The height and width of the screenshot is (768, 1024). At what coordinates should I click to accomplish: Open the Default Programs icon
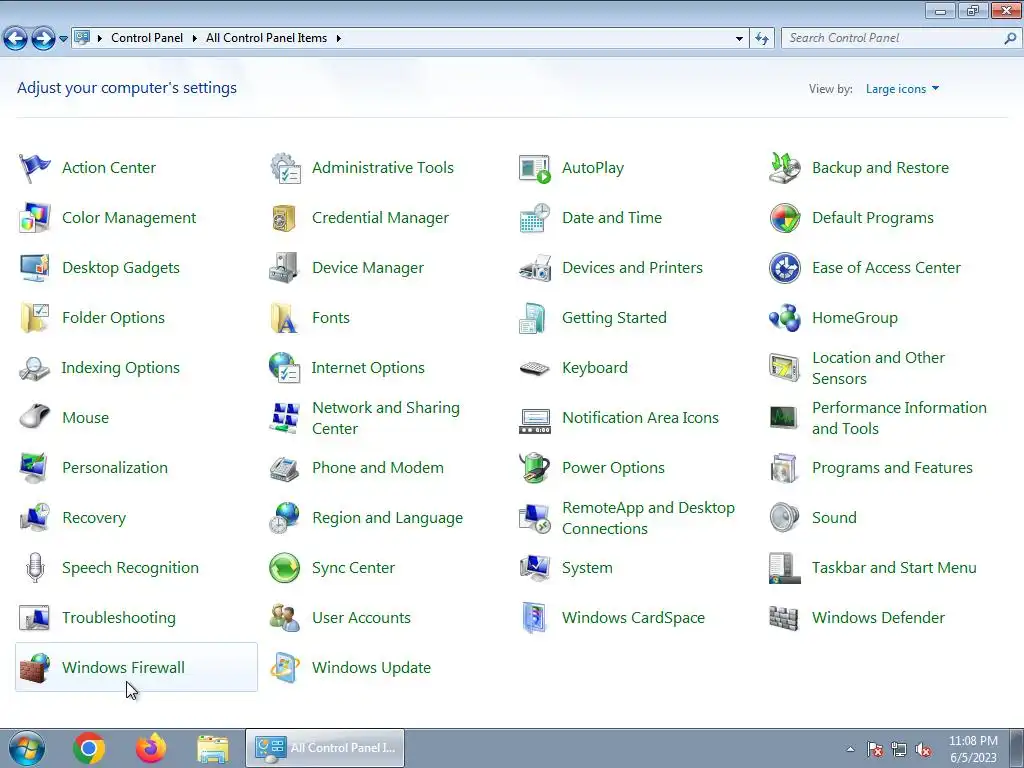pyautogui.click(x=784, y=218)
